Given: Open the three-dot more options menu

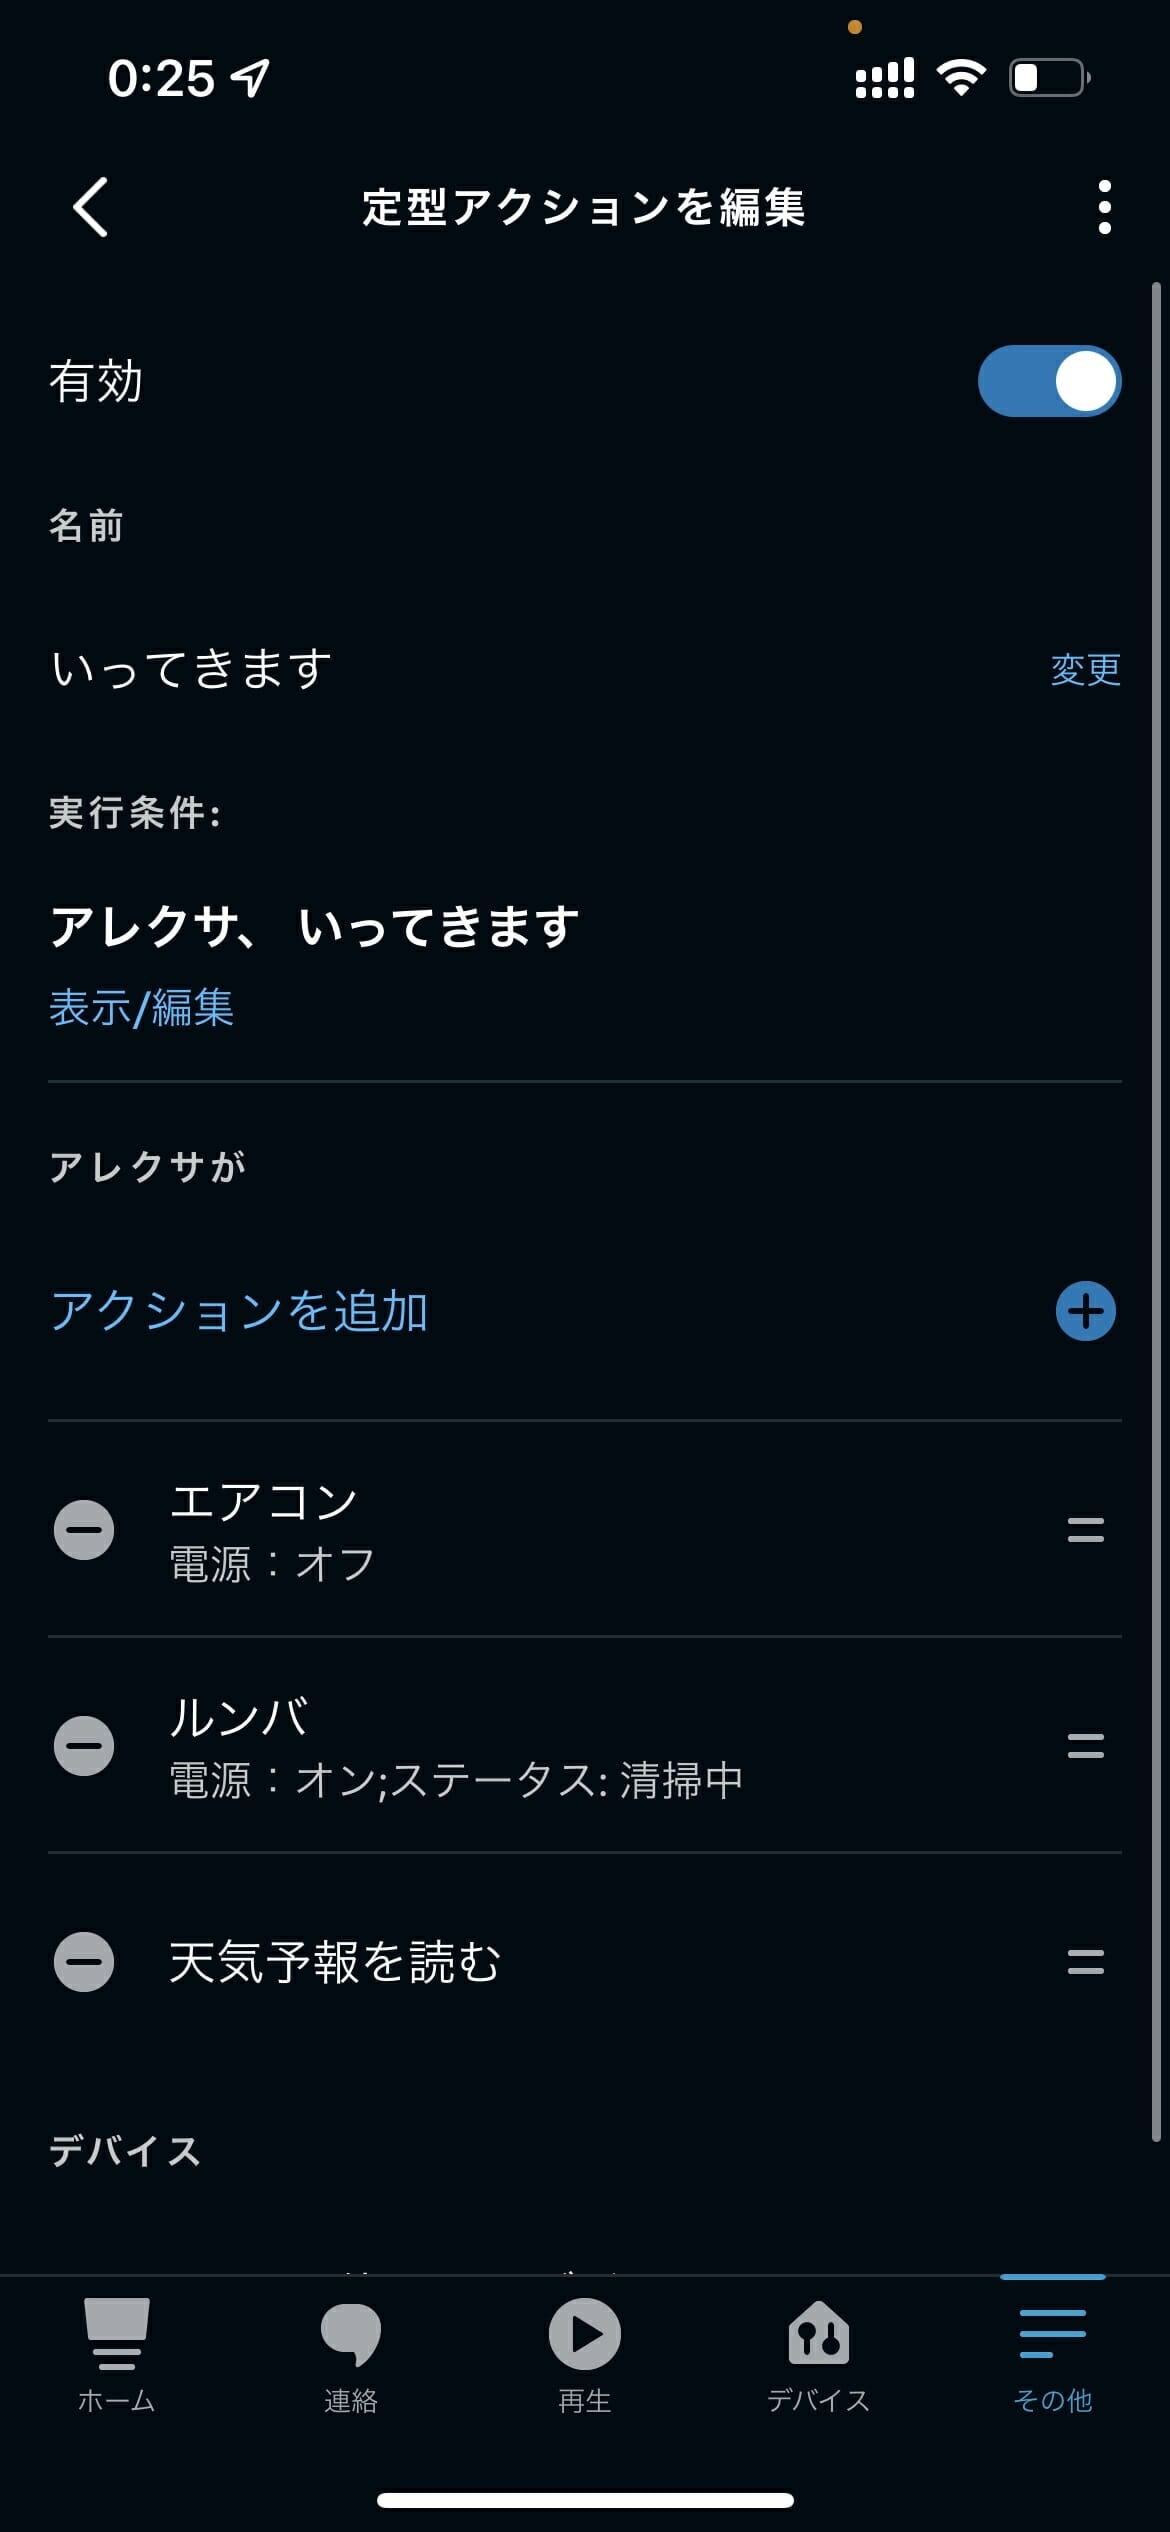Looking at the screenshot, I should click(1104, 207).
